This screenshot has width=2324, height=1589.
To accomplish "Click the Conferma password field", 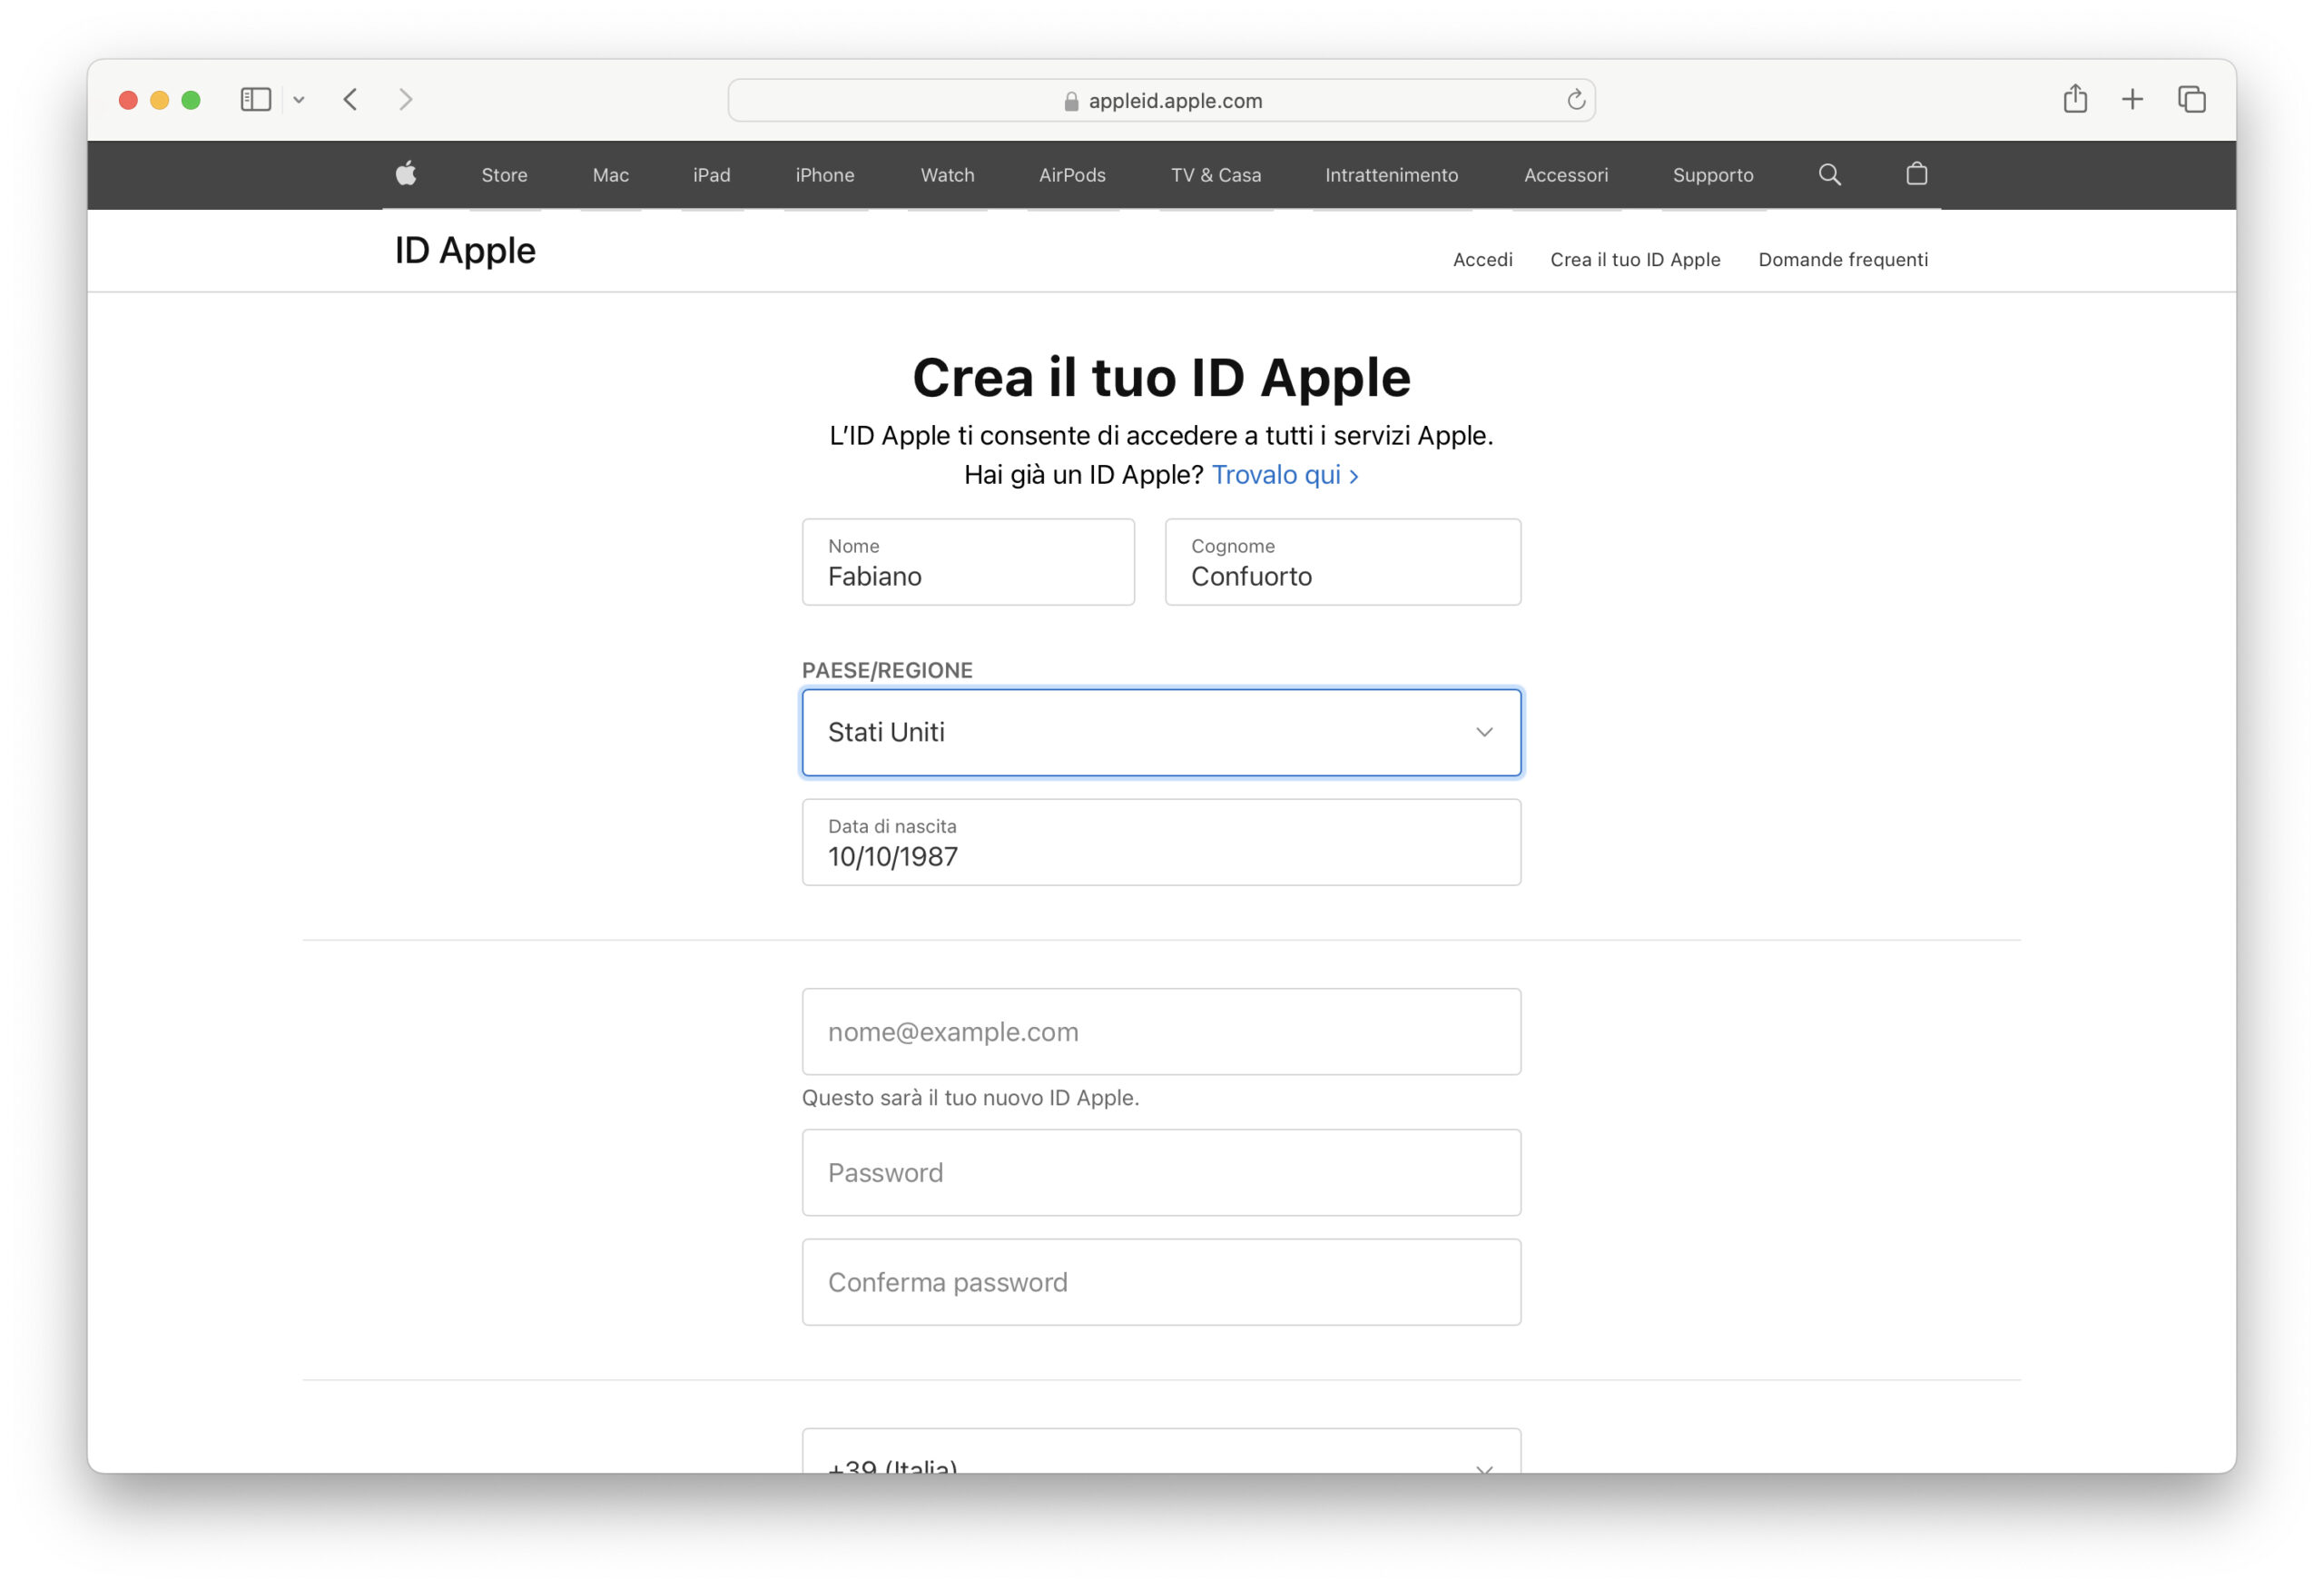I will [x=1161, y=1282].
